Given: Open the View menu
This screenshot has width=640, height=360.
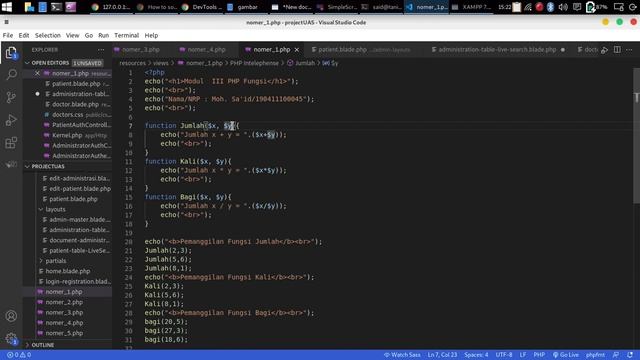Looking at the screenshot, I should click(x=73, y=36).
